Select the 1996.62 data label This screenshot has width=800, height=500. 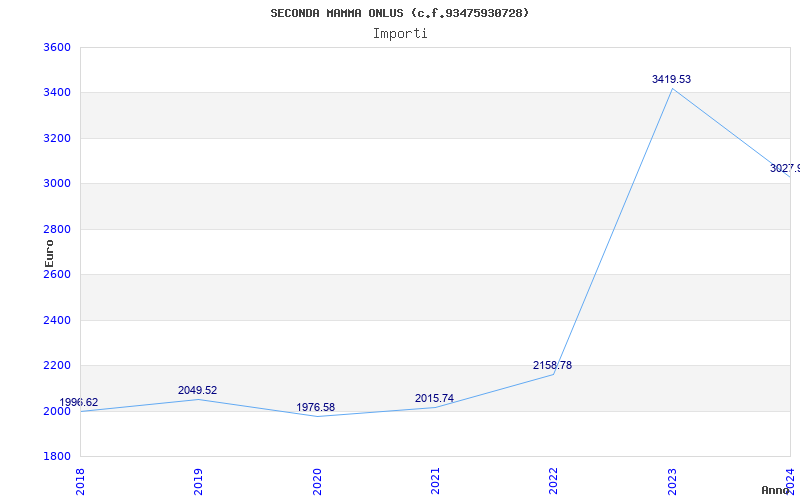click(x=79, y=403)
